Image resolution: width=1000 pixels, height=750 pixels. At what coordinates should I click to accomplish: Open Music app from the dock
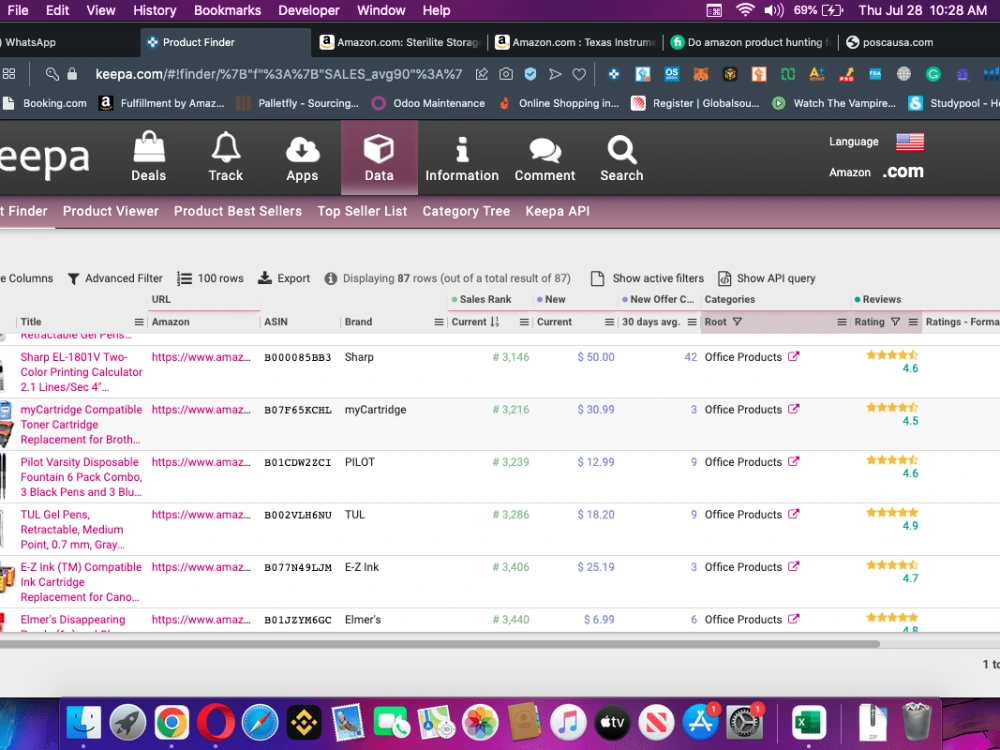pyautogui.click(x=568, y=723)
